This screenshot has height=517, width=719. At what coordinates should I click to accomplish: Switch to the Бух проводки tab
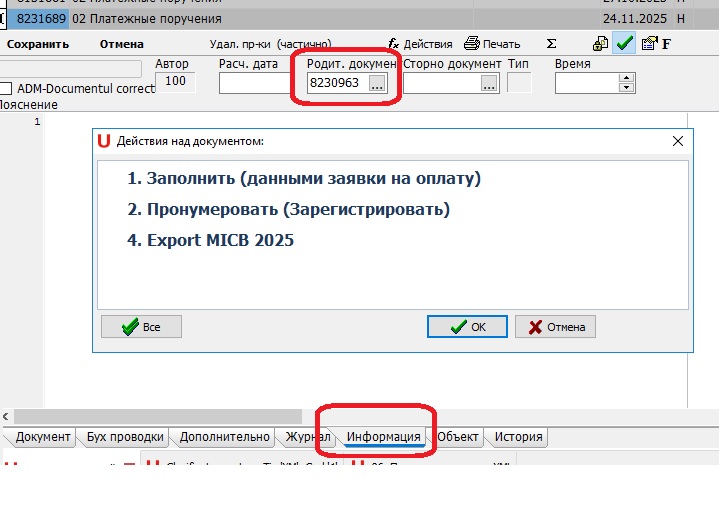pyautogui.click(x=125, y=437)
